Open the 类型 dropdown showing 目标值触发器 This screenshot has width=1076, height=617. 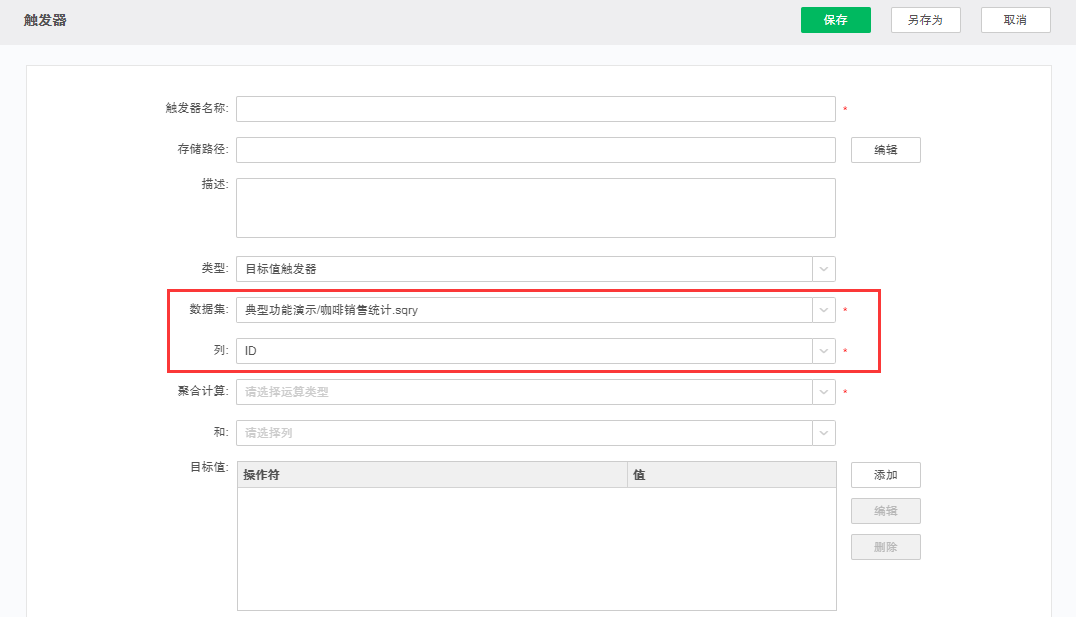pos(823,268)
